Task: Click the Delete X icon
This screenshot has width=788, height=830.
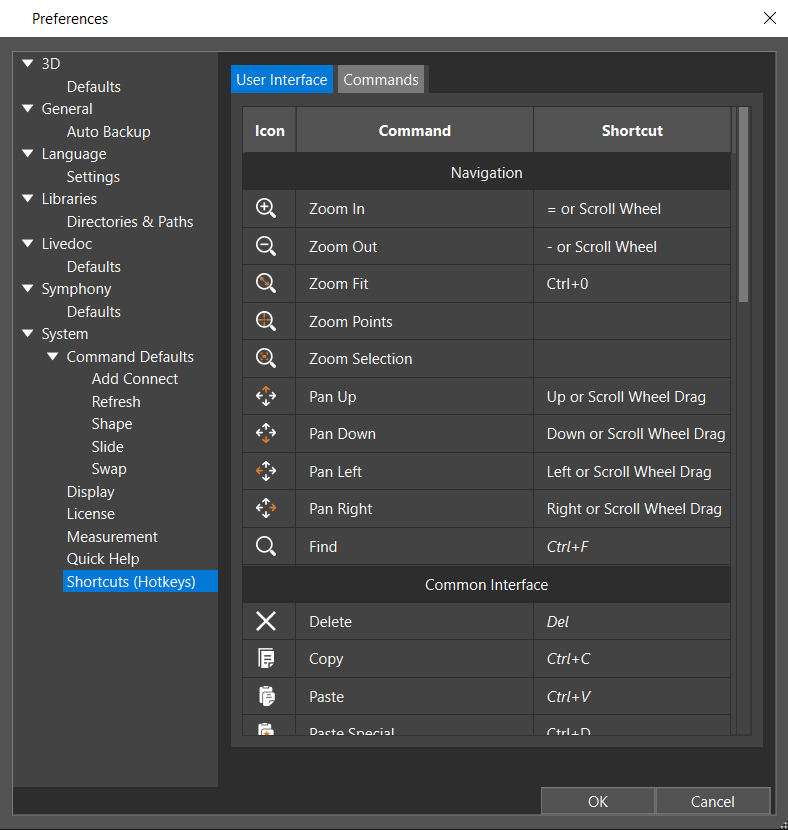Action: click(266, 621)
